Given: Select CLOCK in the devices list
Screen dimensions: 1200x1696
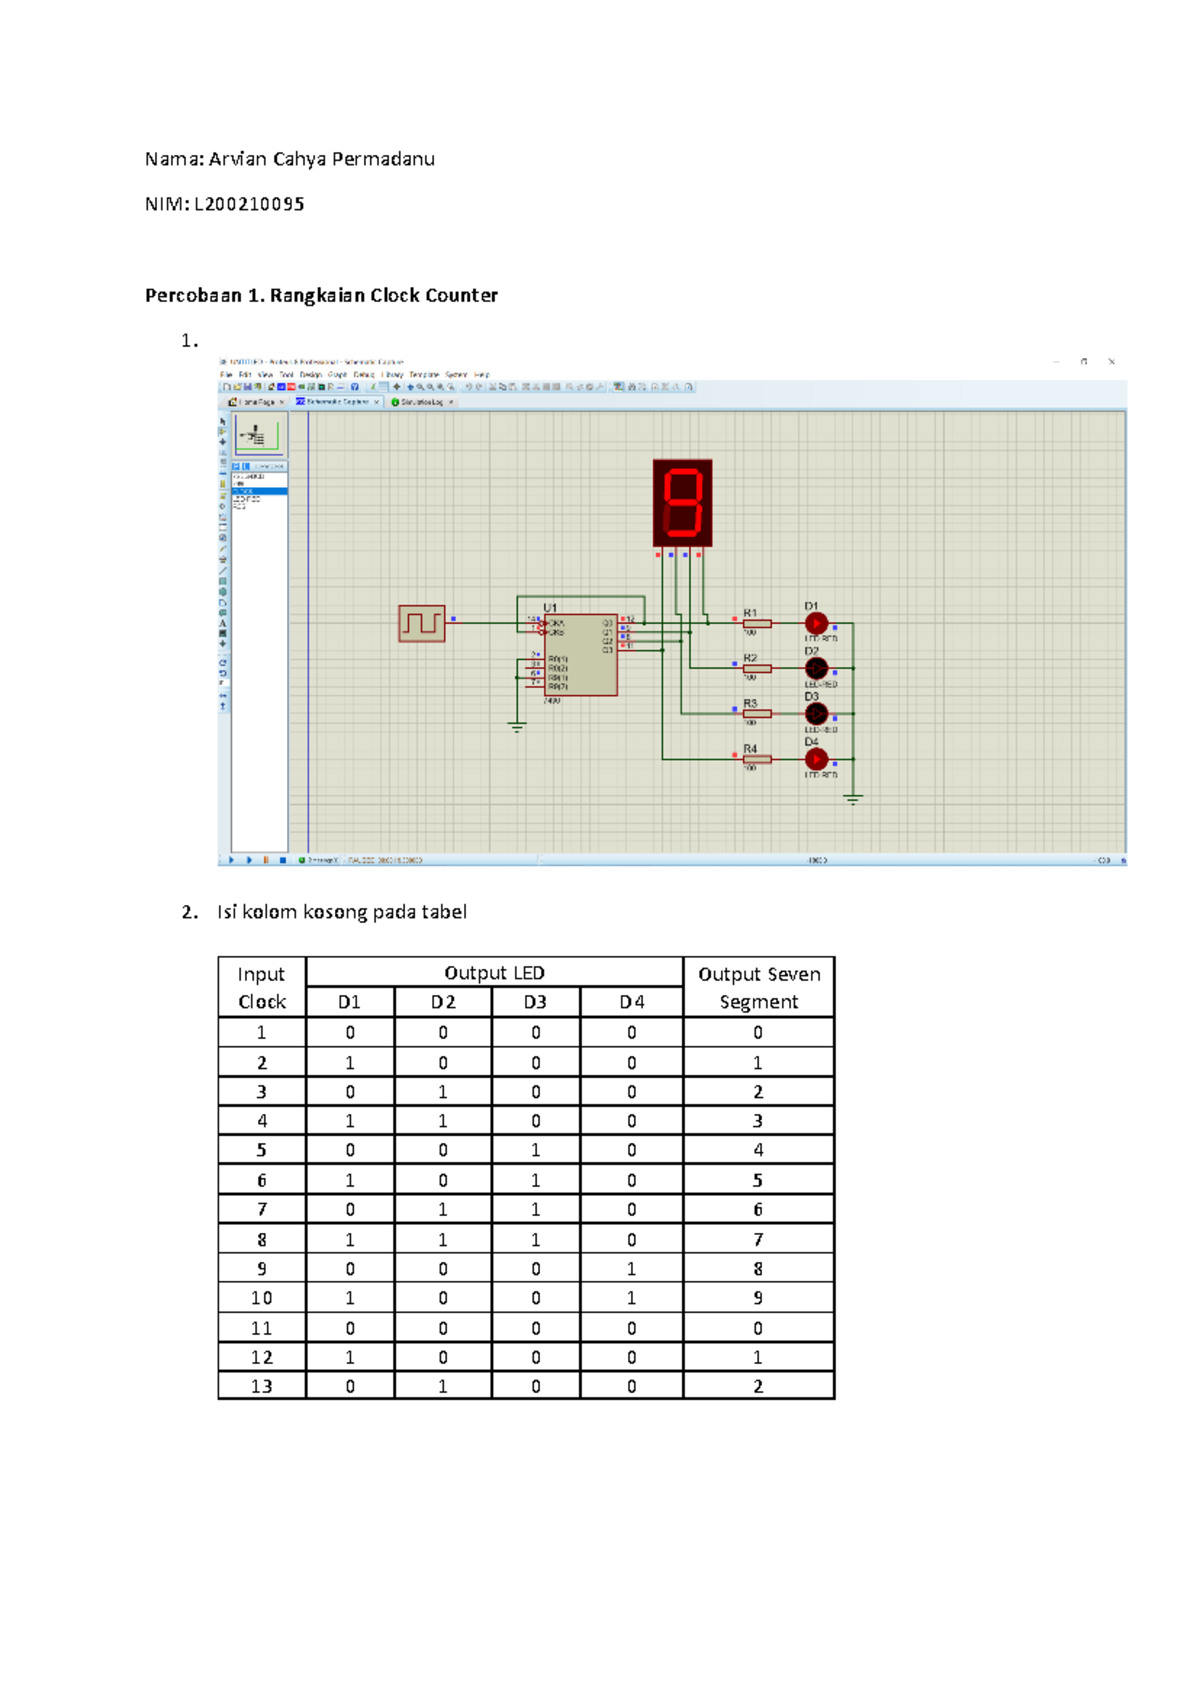Looking at the screenshot, I should tap(259, 491).
